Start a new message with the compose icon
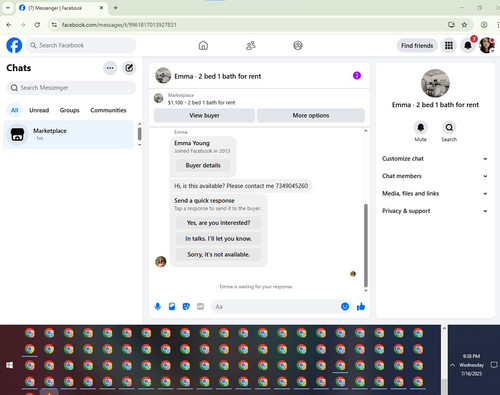Screen dimensions: 500x395 click(x=129, y=68)
